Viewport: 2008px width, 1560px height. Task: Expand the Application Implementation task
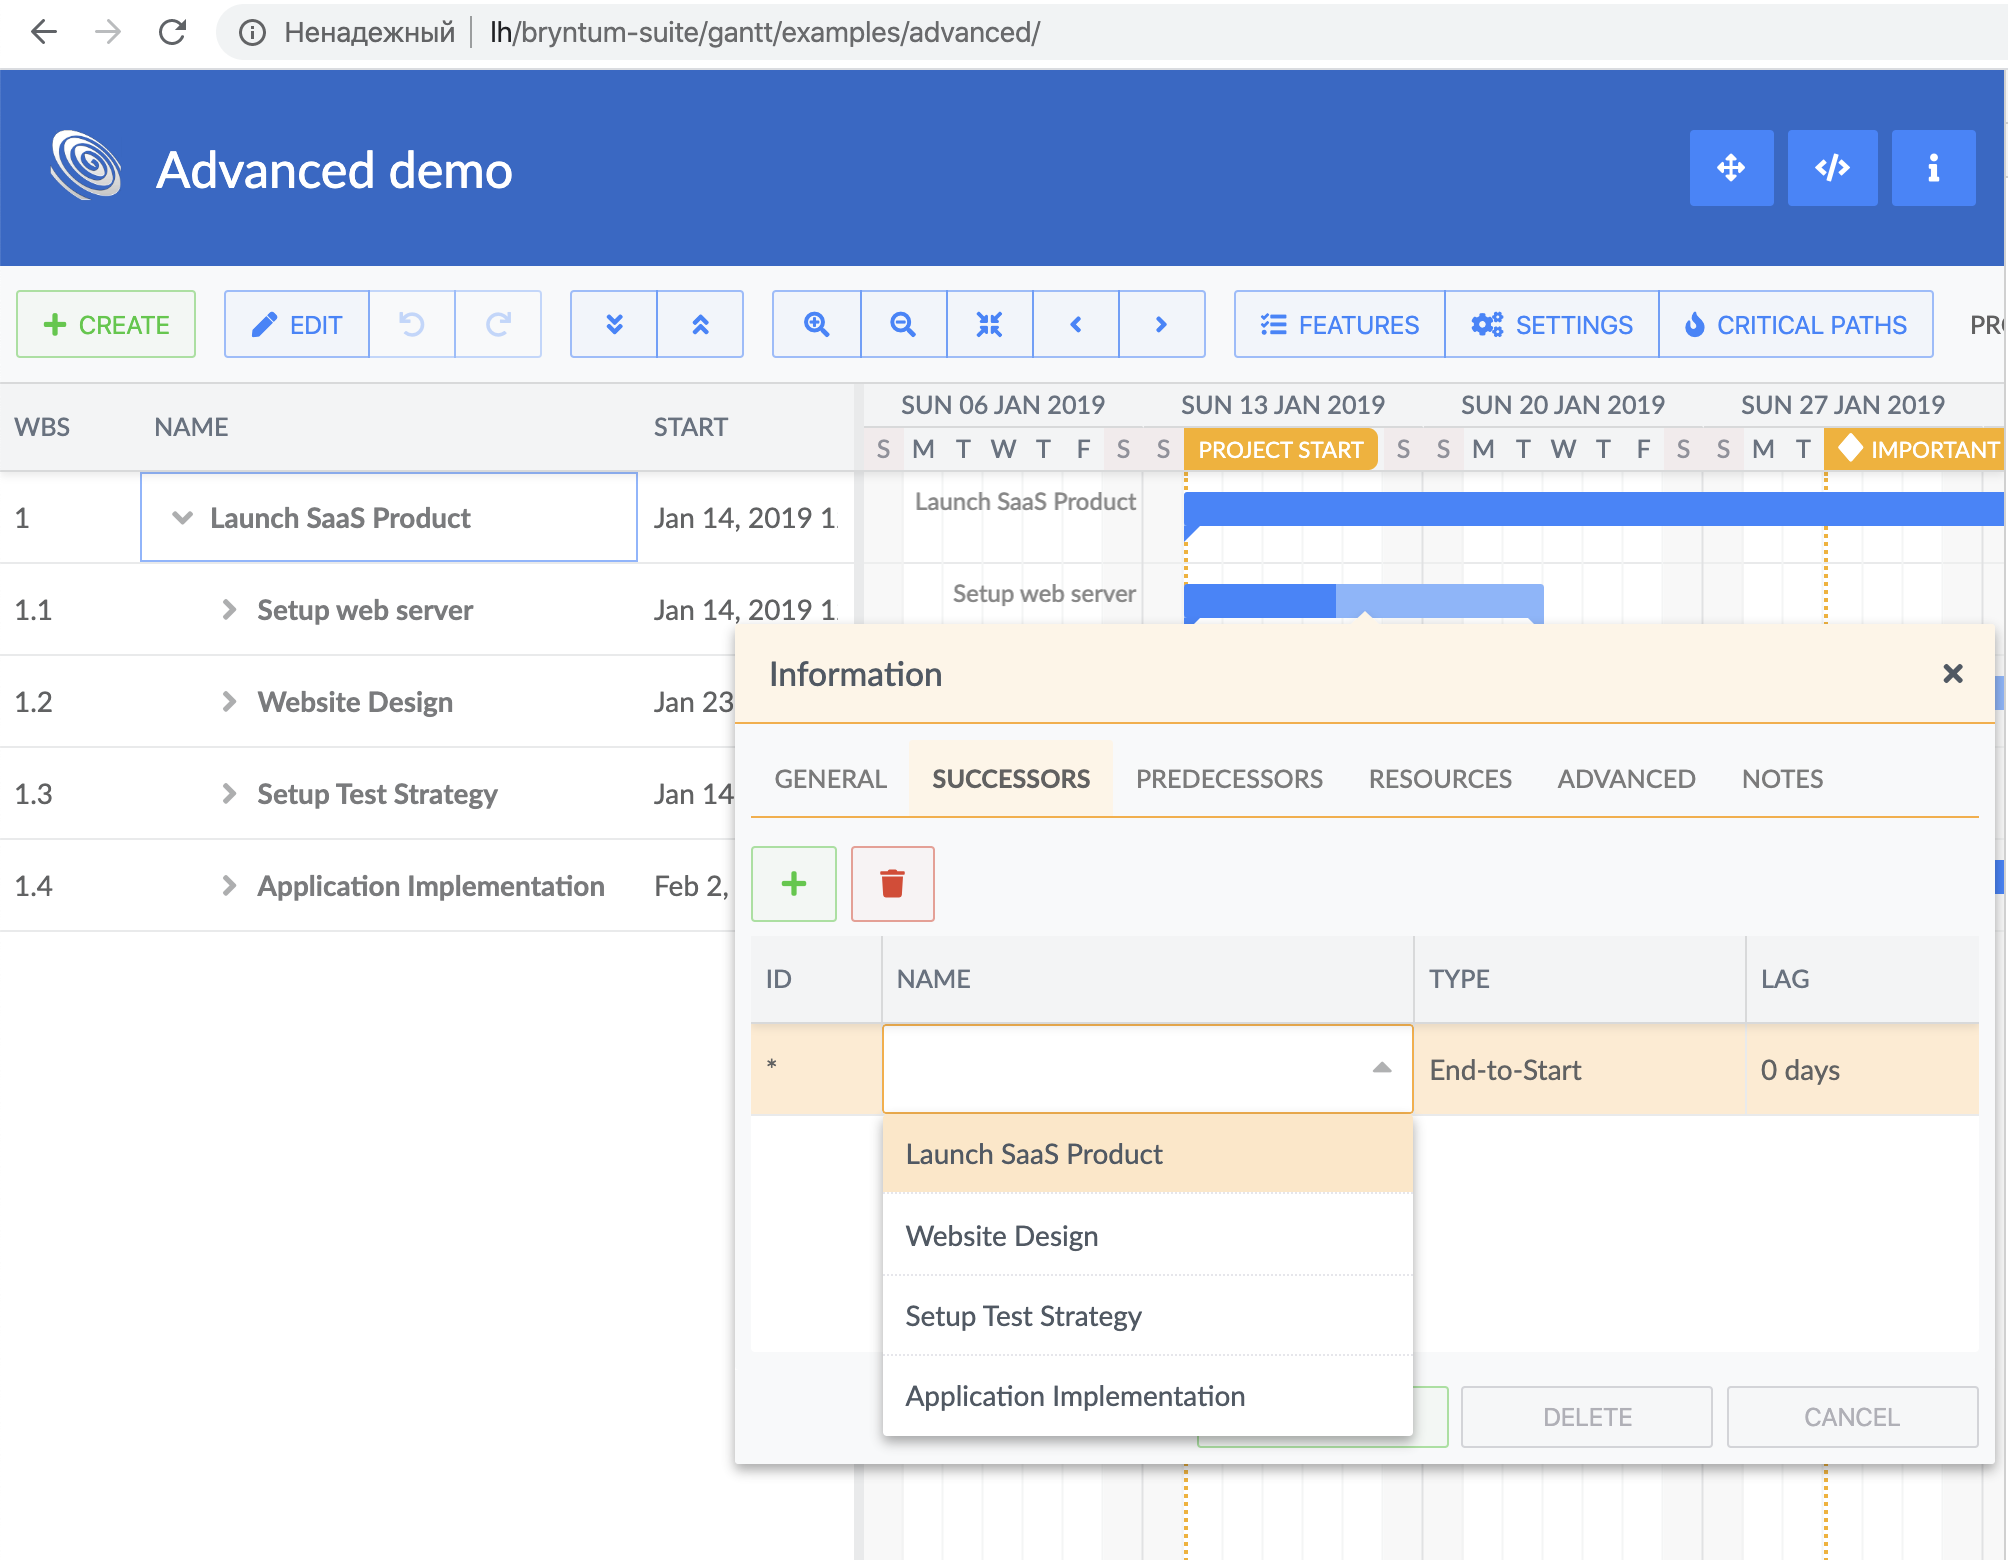pyautogui.click(x=229, y=886)
